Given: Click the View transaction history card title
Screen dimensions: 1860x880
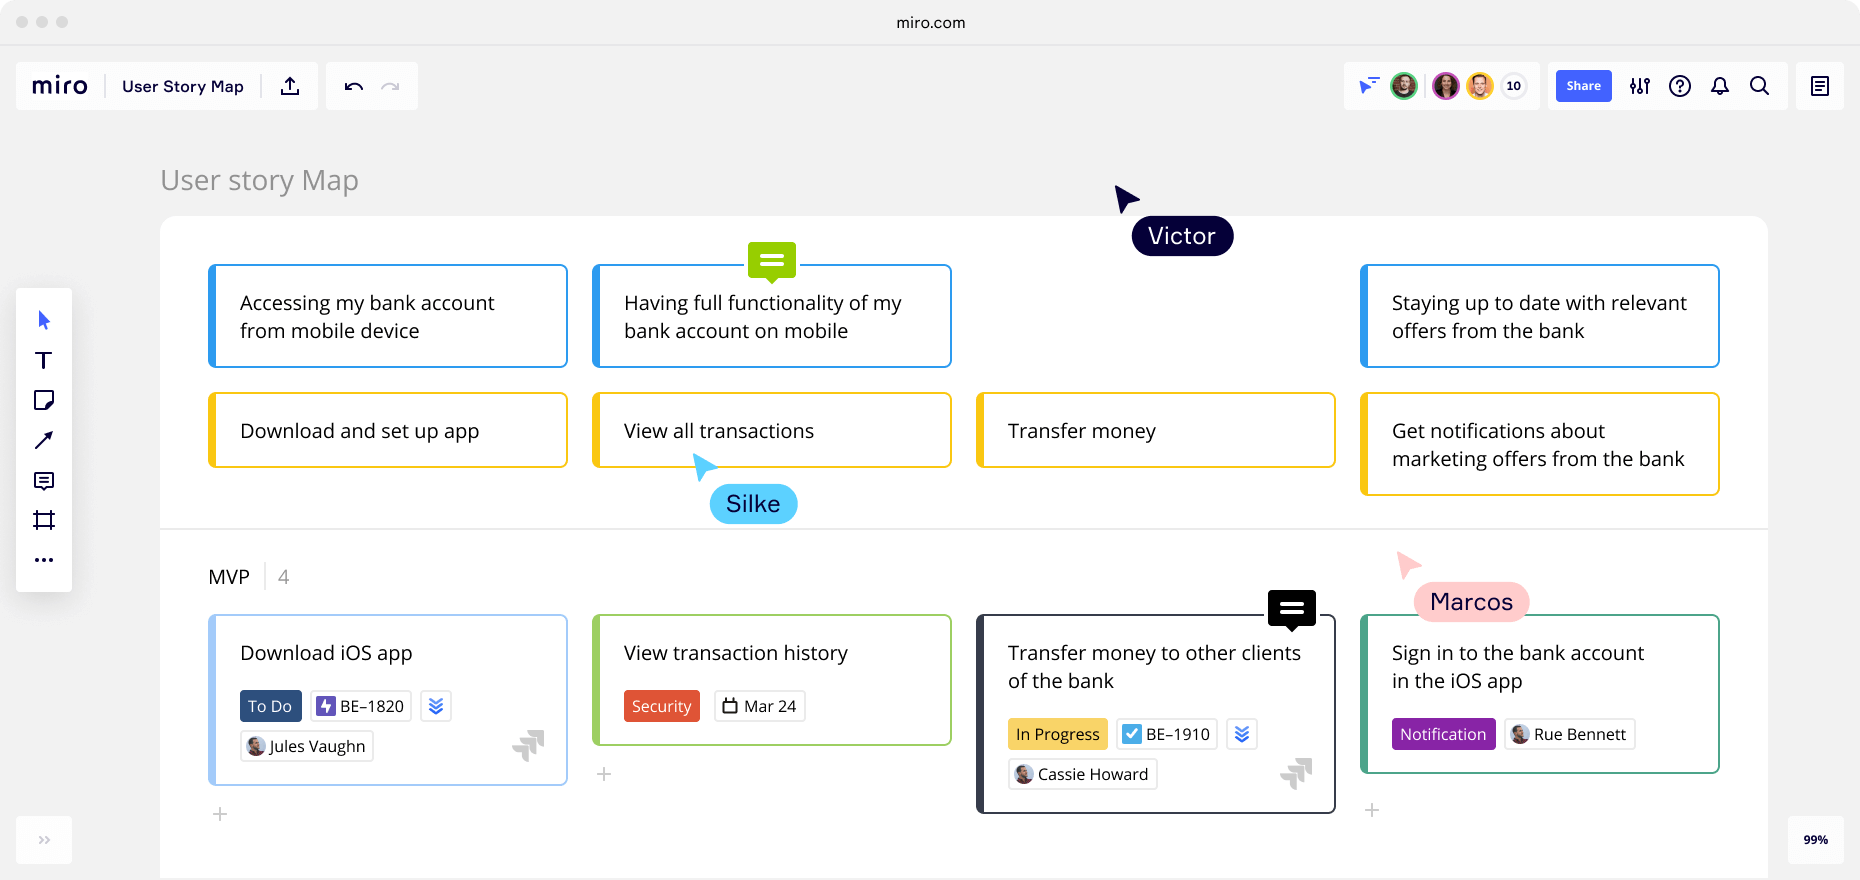Looking at the screenshot, I should click(x=736, y=653).
